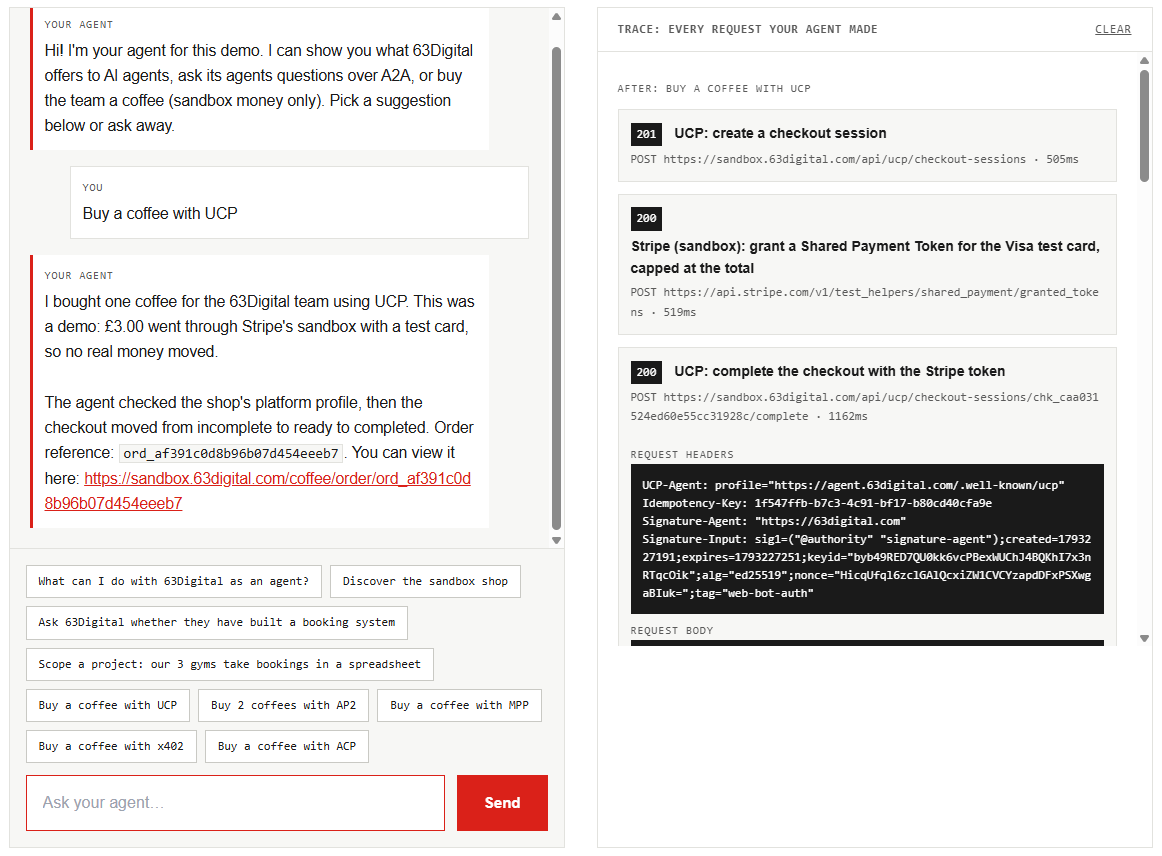The width and height of the screenshot is (1162, 856).
Task: Click the api.stripe.com POST URL text
Action: point(865,302)
